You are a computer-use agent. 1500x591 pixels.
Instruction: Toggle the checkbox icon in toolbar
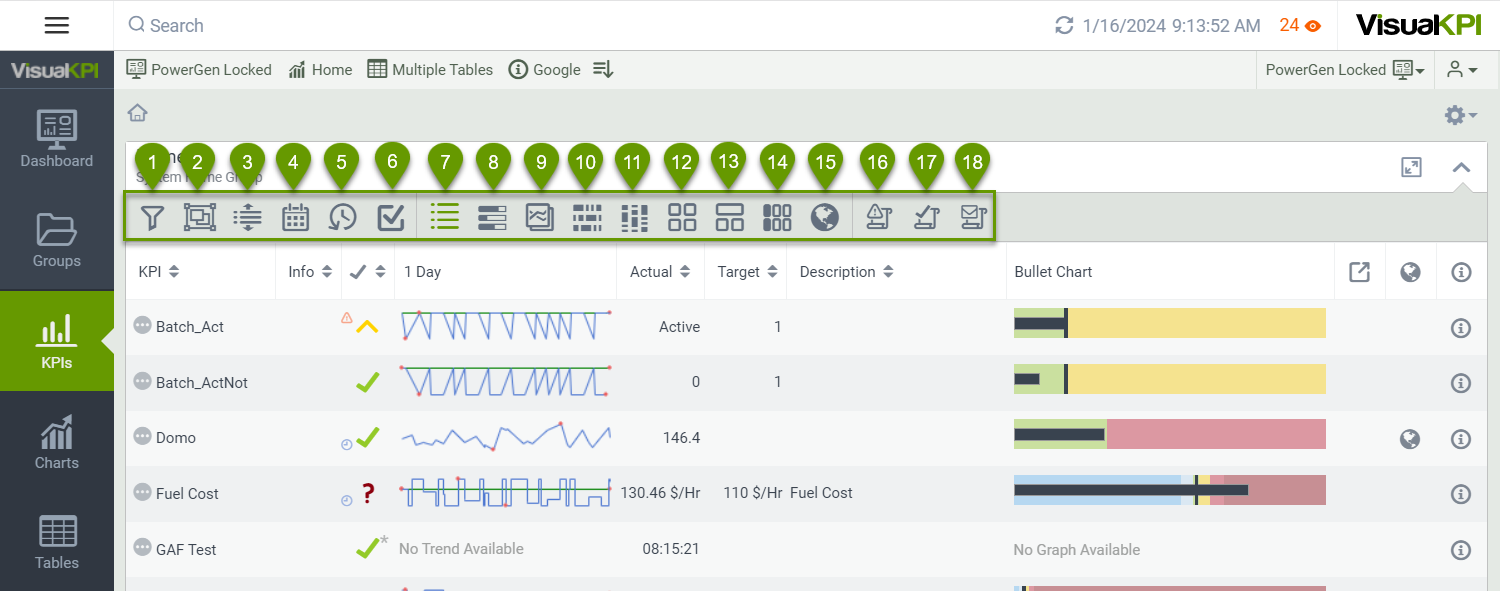391,217
